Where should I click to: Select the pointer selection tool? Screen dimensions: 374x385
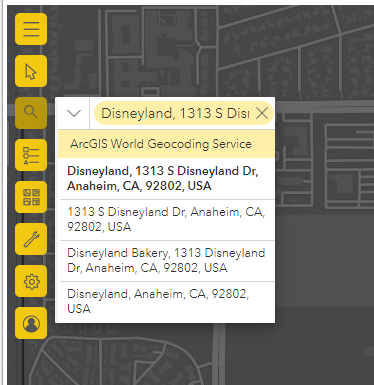(31, 71)
